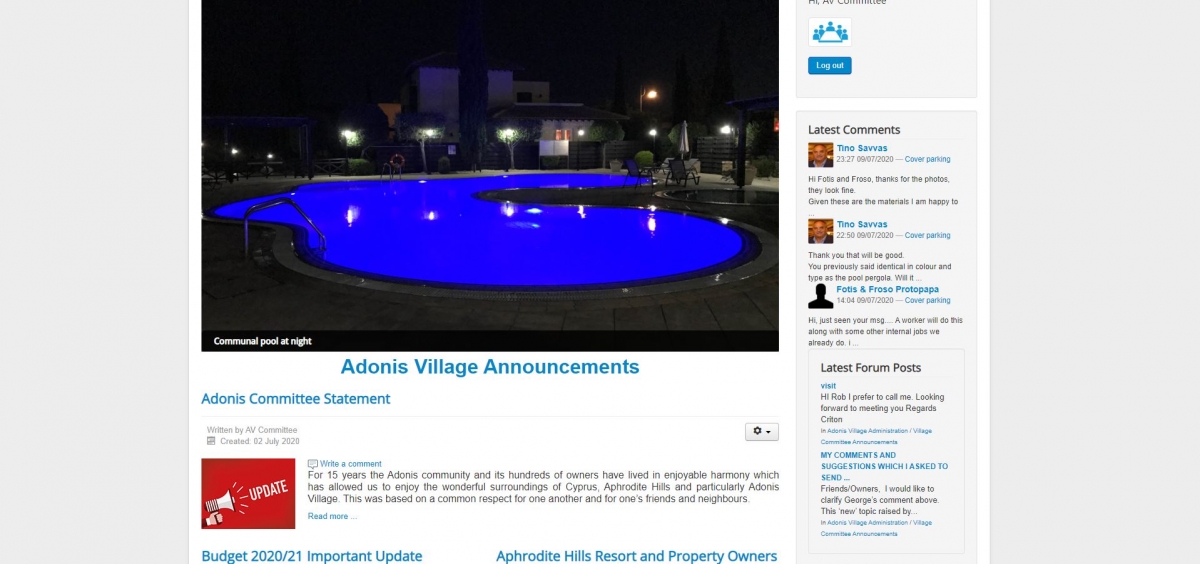Screen dimensions: 1200x564
Task: Open Cover parking link in the 23:27 comment
Action: [x=928, y=159]
